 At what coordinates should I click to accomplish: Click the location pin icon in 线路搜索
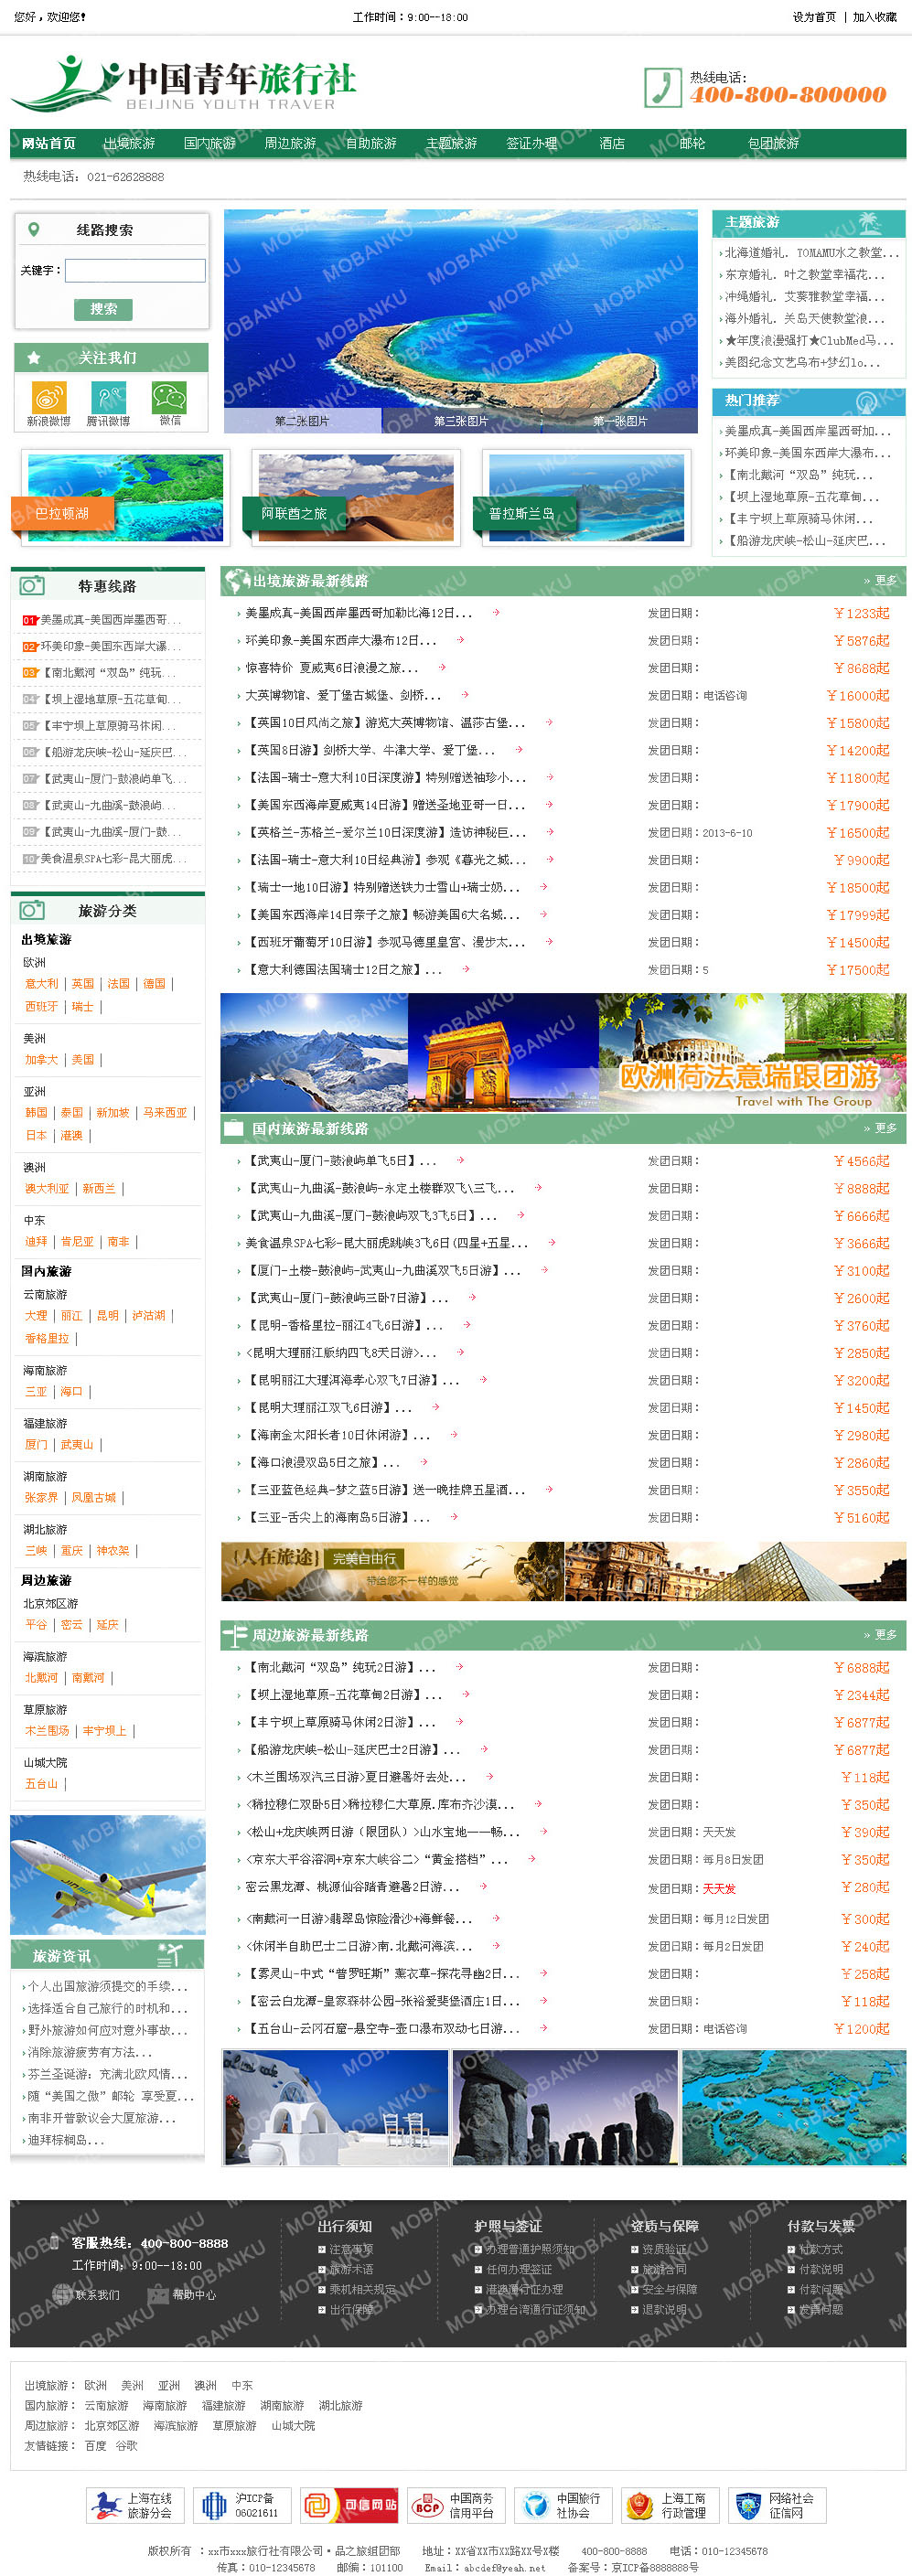tap(34, 229)
